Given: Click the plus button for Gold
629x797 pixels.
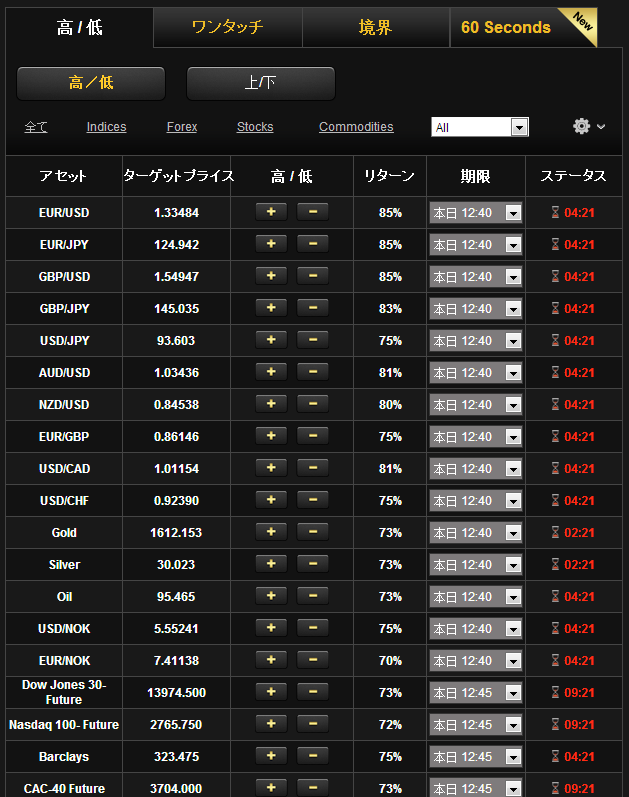Looking at the screenshot, I should 271,532.
